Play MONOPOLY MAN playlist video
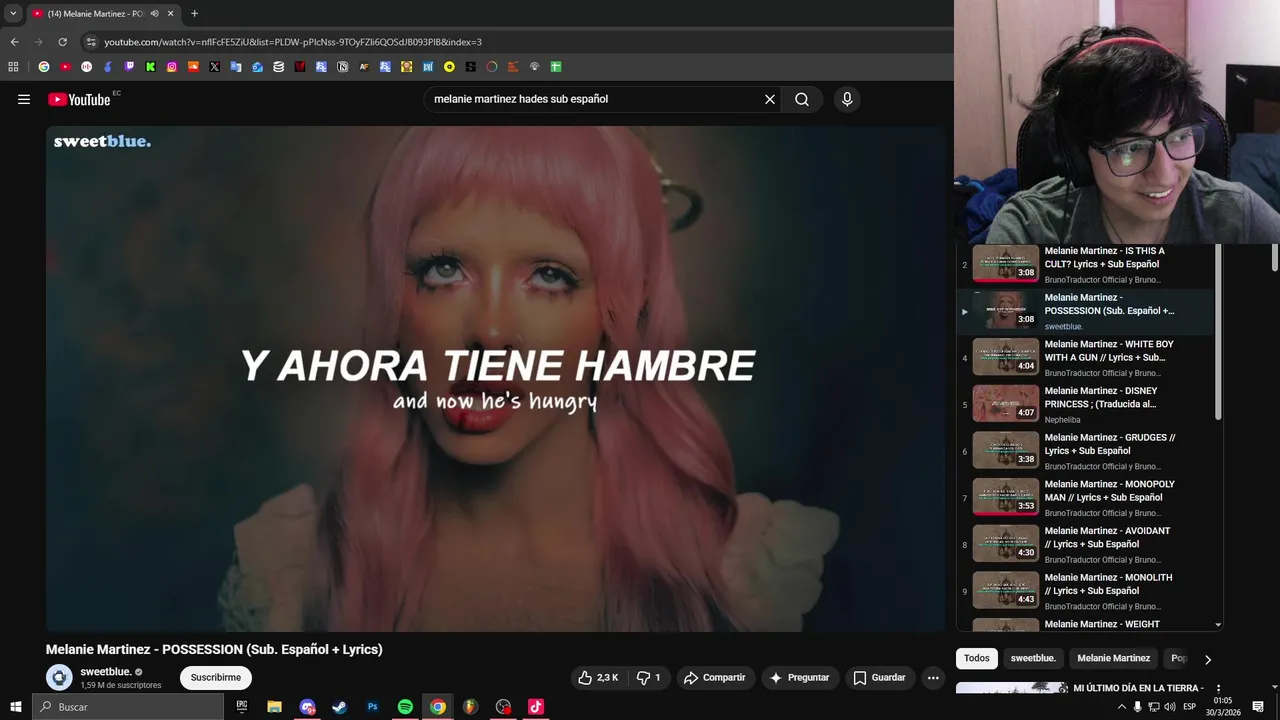1280x720 pixels. [x=1085, y=498]
